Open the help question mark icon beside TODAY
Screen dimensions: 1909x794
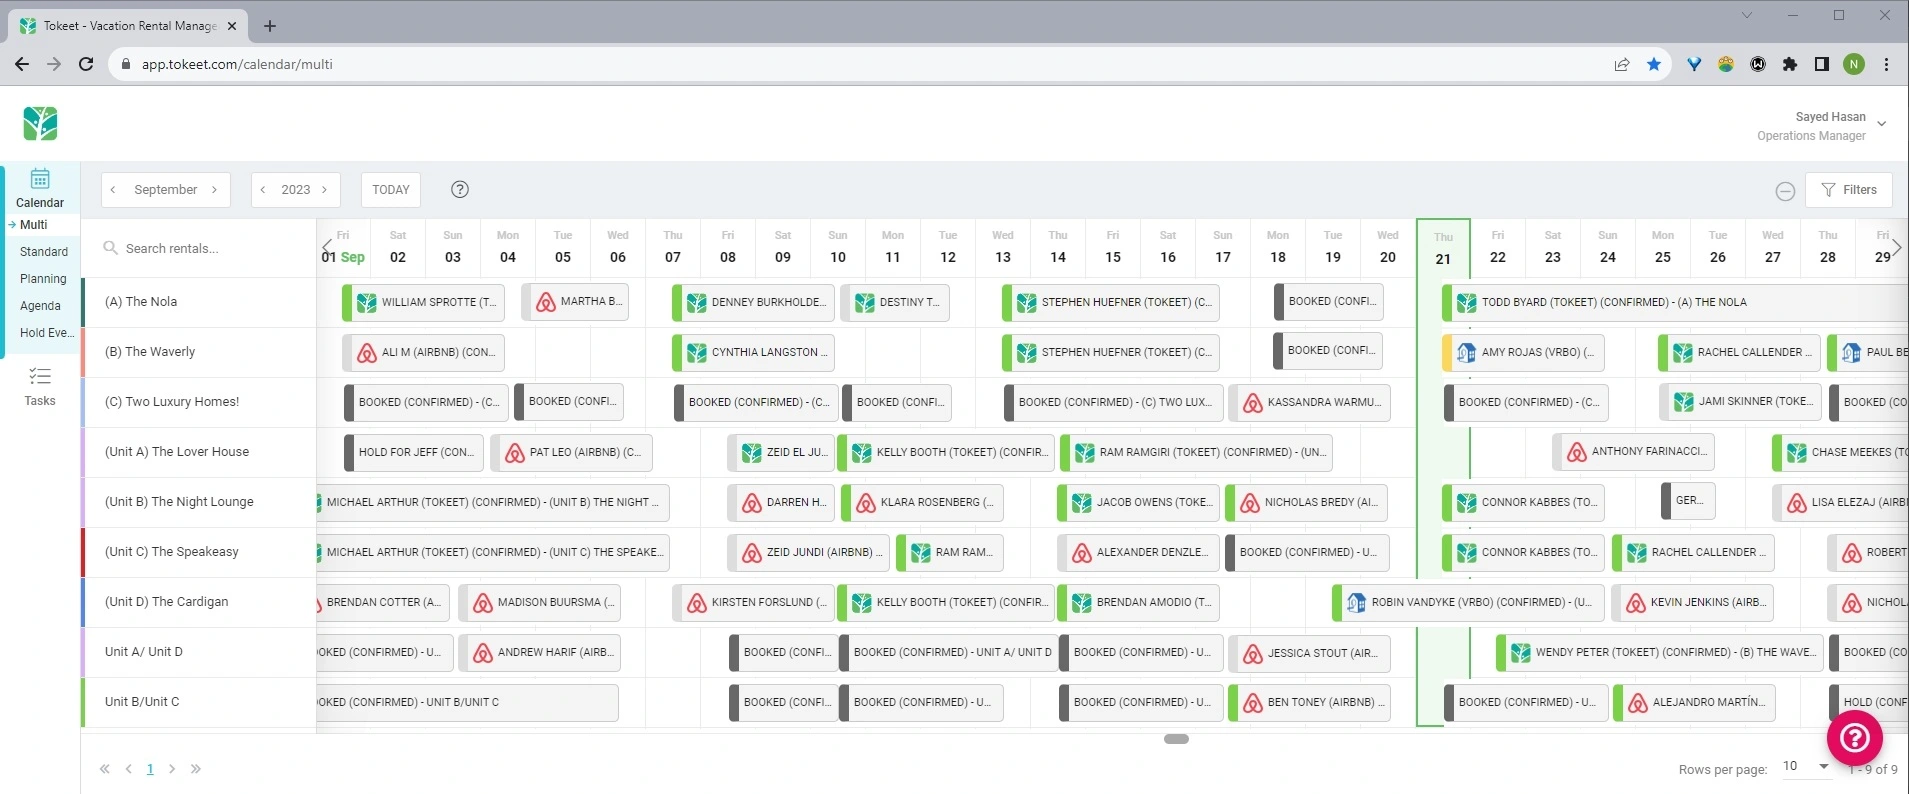tap(460, 189)
